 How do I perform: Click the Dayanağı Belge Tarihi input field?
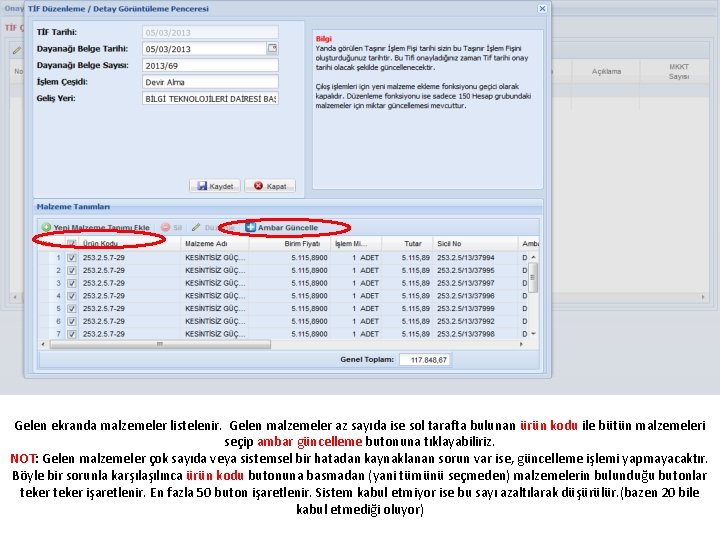click(x=204, y=49)
